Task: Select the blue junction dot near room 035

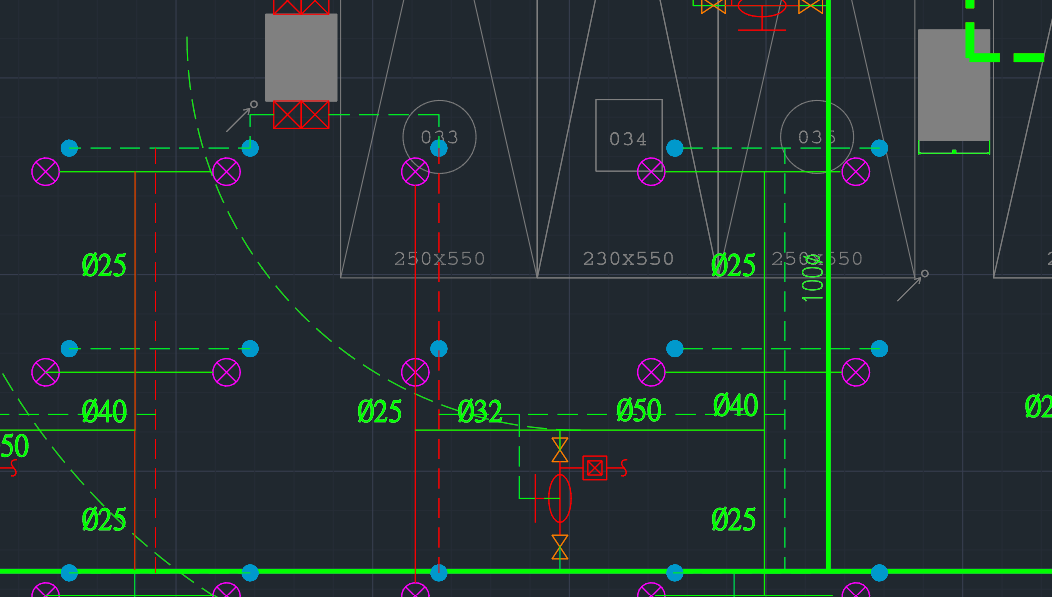Action: [x=879, y=148]
